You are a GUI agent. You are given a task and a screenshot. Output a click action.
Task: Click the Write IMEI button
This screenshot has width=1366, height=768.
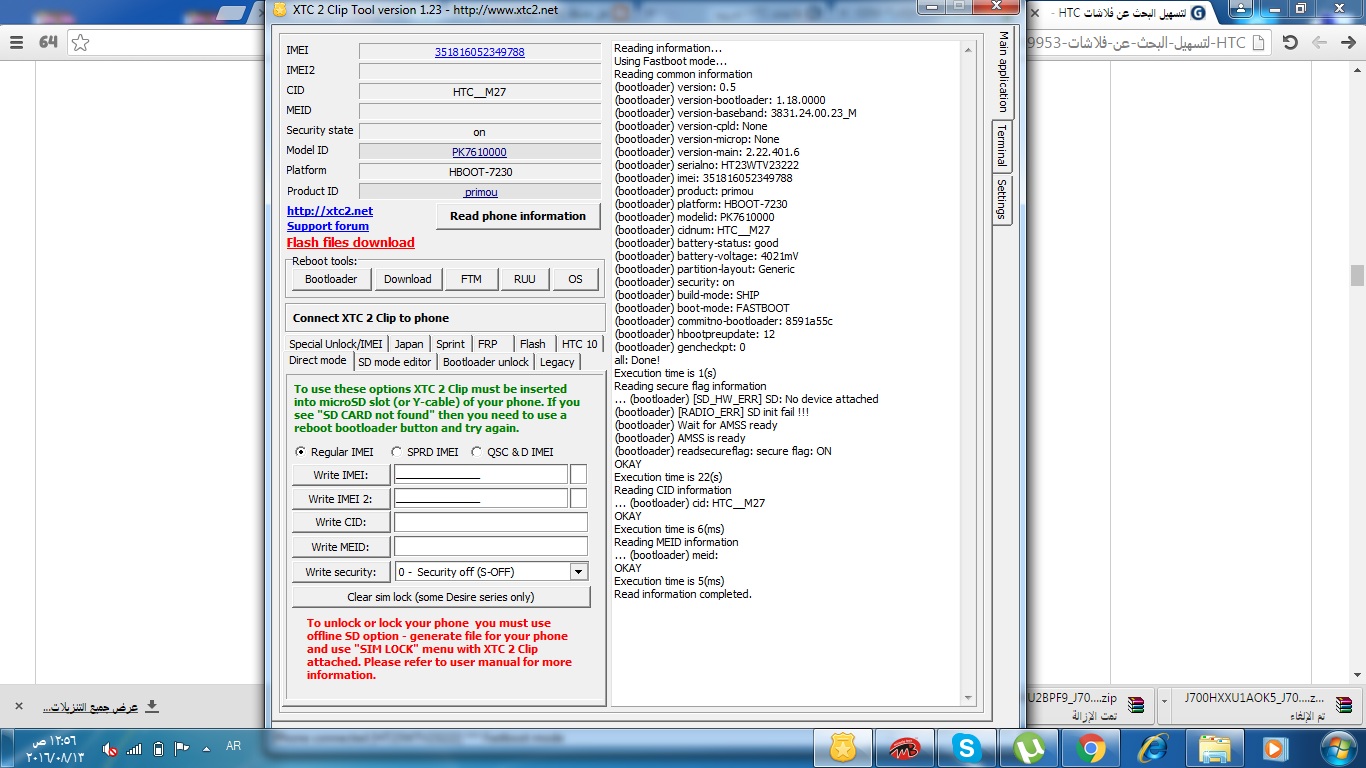340,474
